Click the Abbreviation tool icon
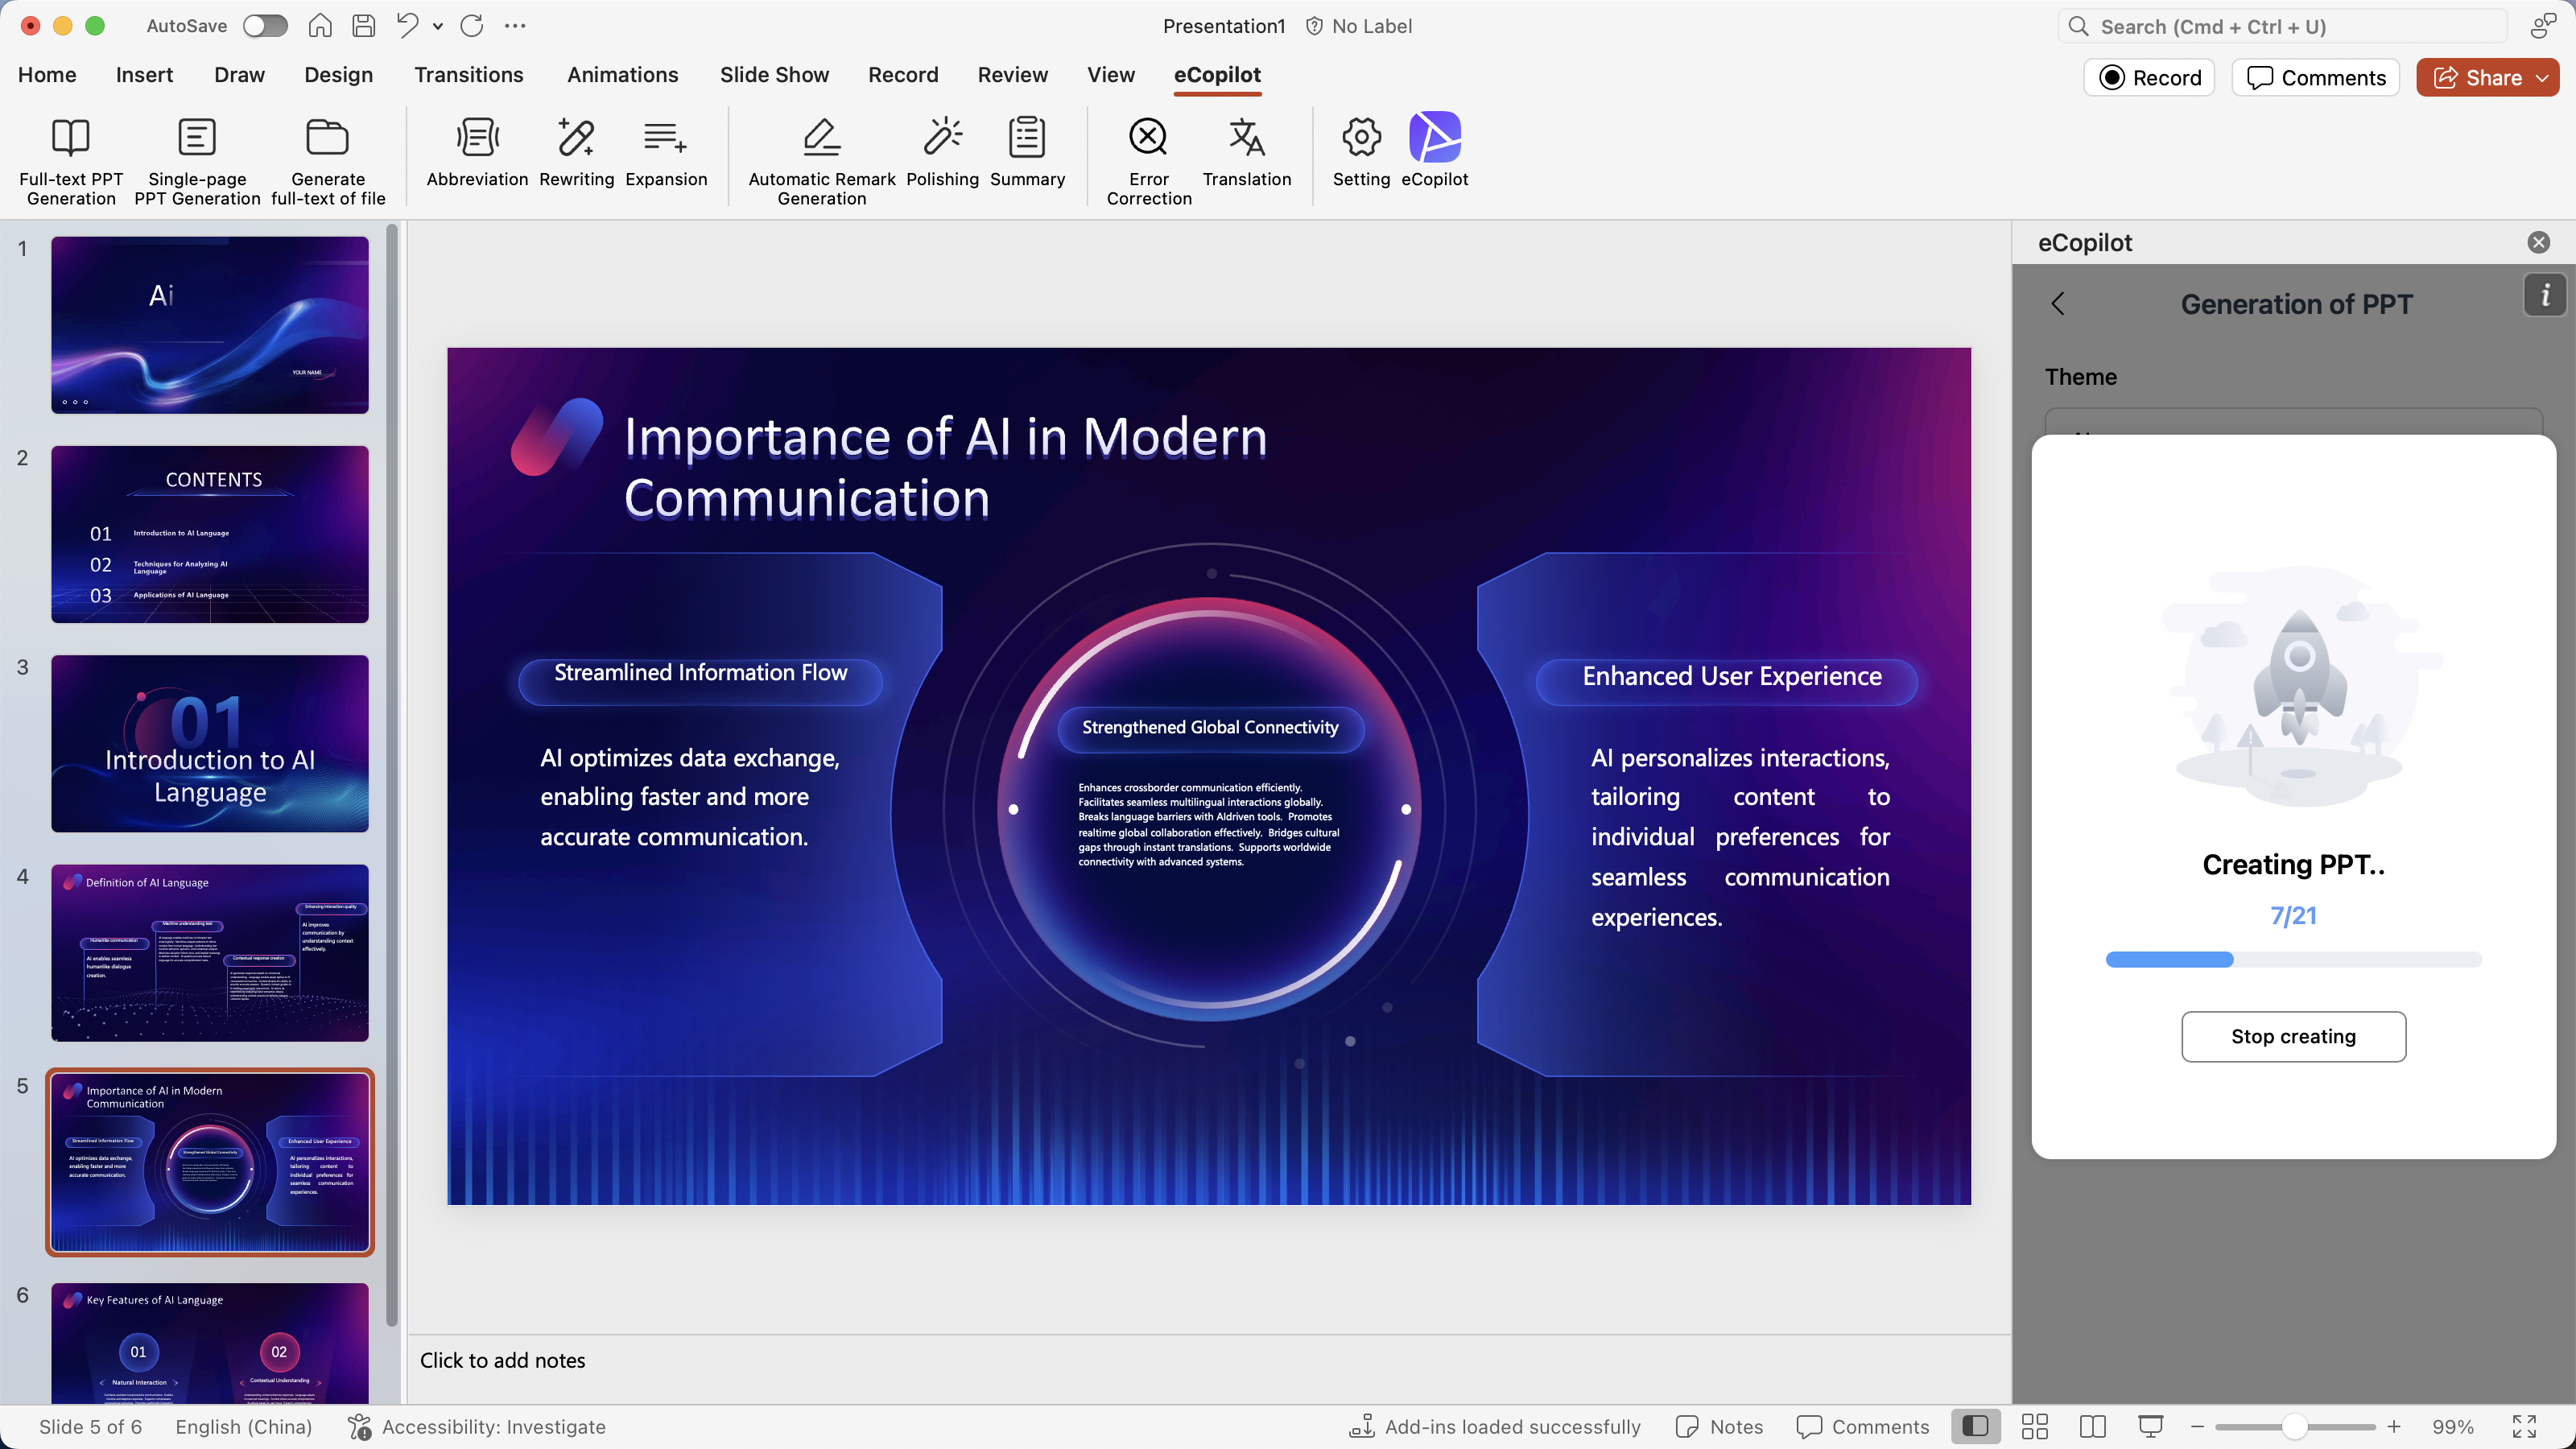 (477, 138)
